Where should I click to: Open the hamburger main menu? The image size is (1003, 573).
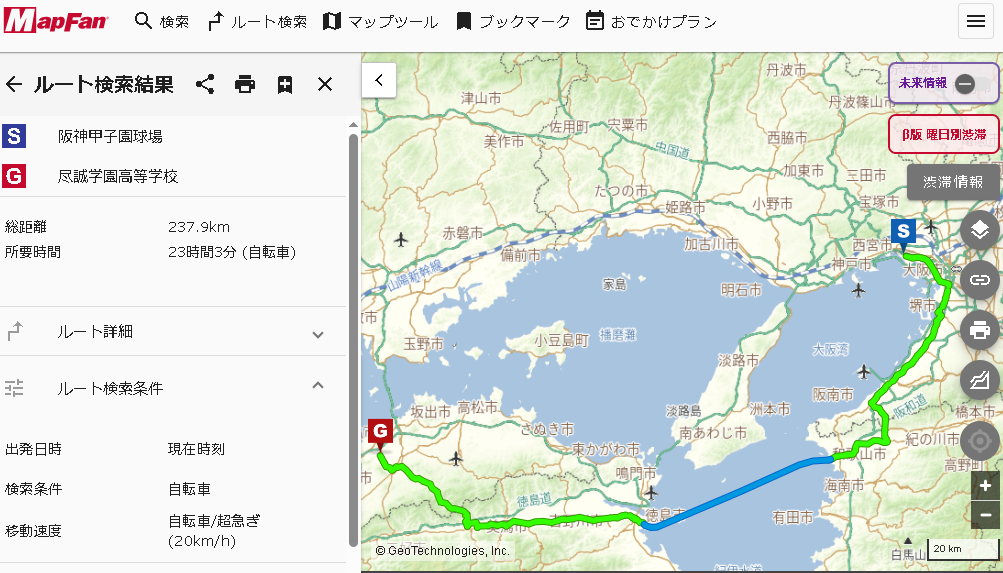tap(975, 21)
